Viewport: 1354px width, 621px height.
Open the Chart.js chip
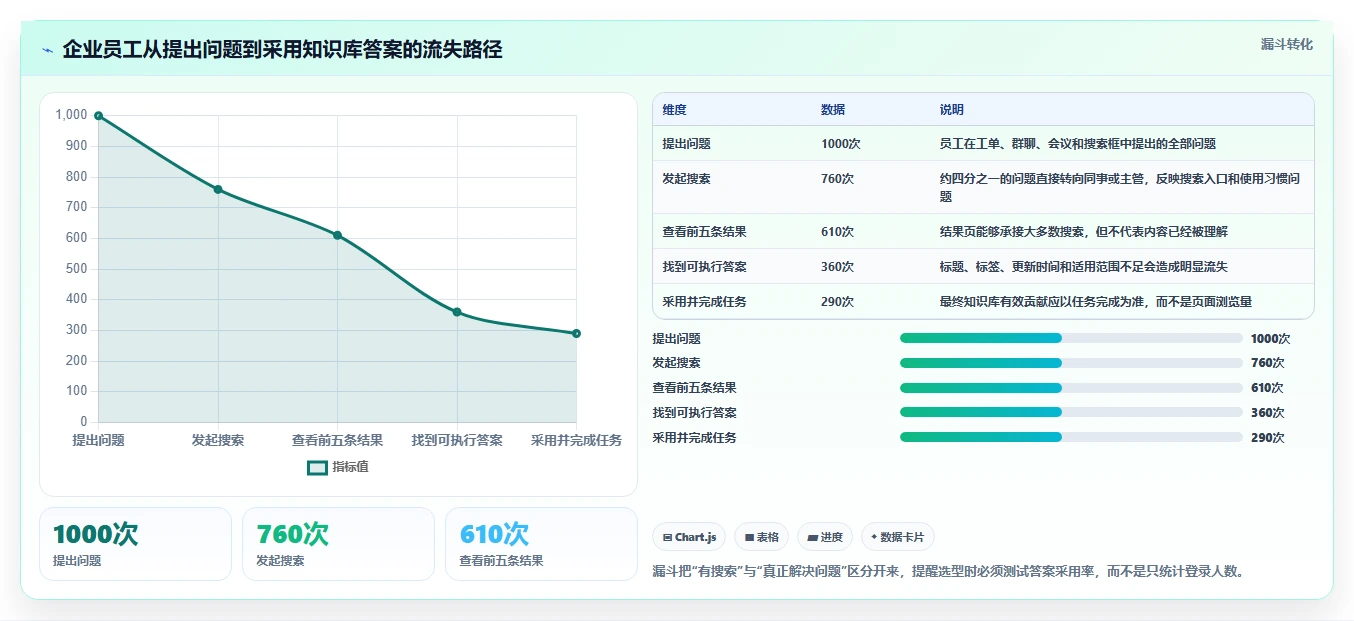pos(689,537)
